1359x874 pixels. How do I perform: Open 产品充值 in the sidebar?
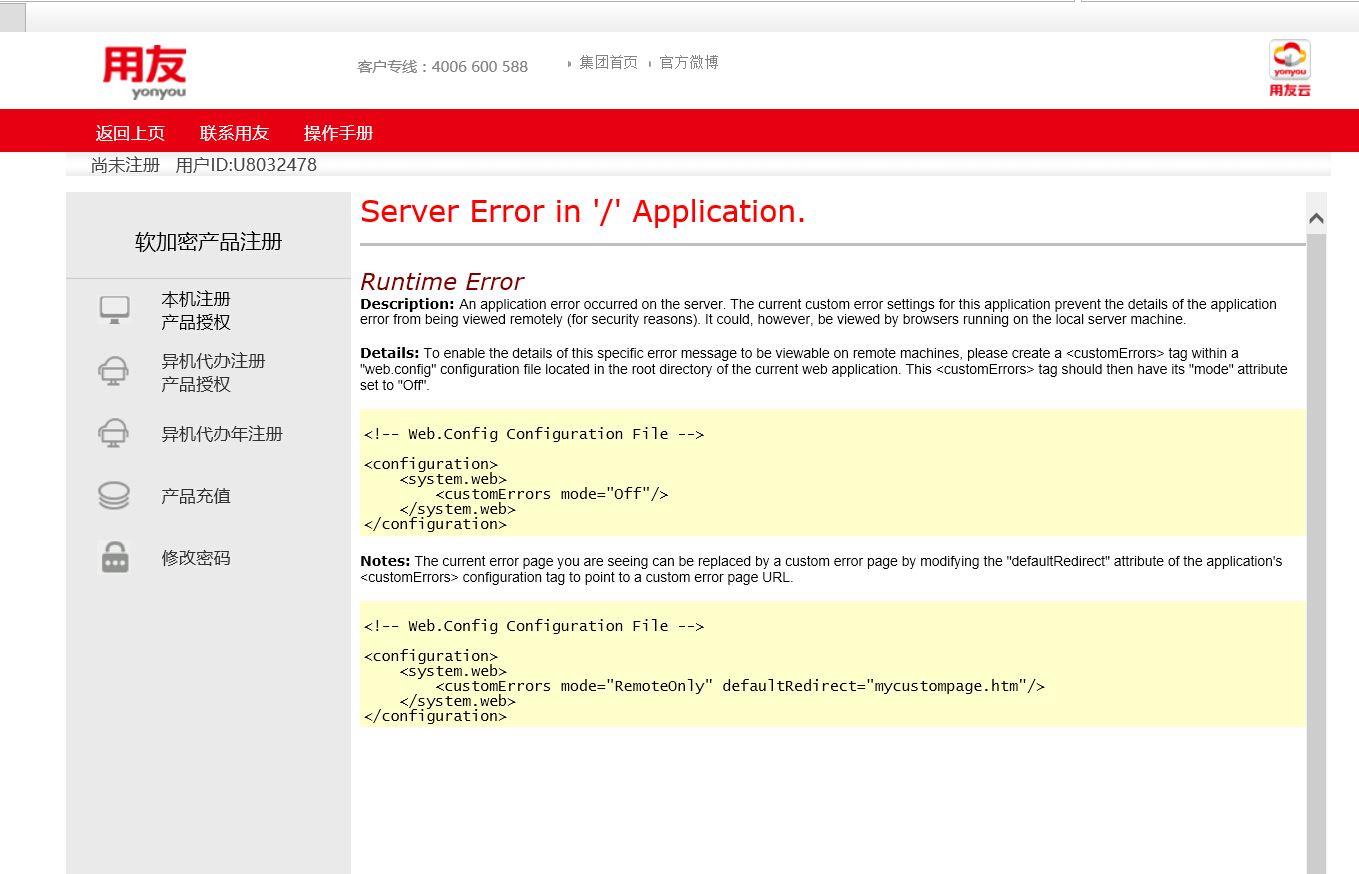tap(196, 496)
